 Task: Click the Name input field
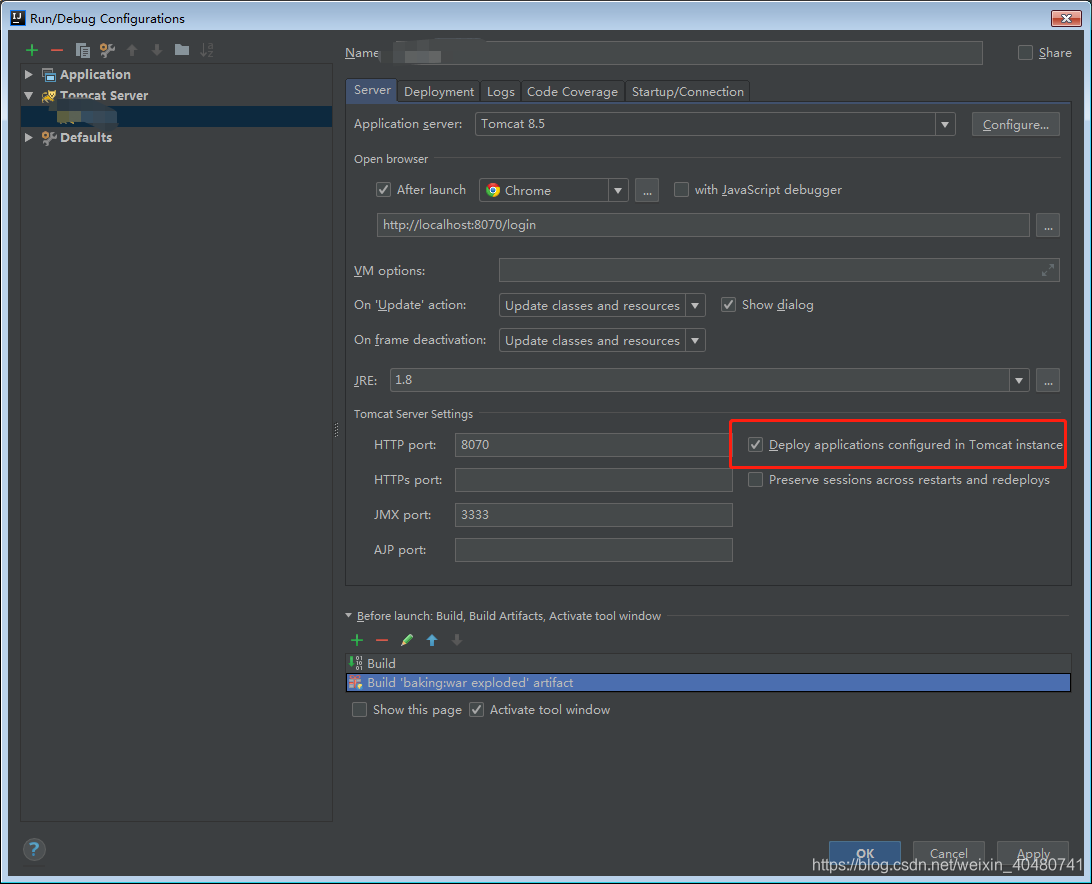[682, 53]
